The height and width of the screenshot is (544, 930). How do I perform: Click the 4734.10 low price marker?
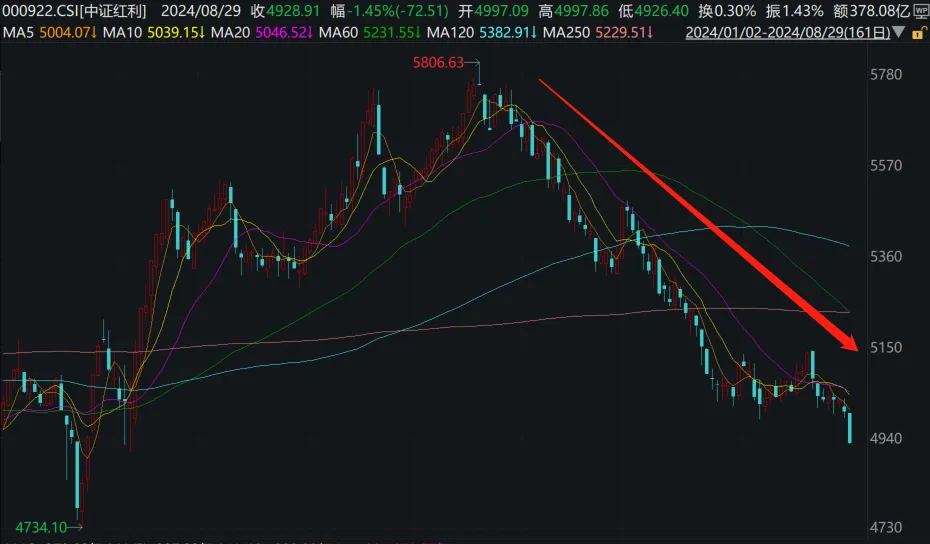pos(40,526)
